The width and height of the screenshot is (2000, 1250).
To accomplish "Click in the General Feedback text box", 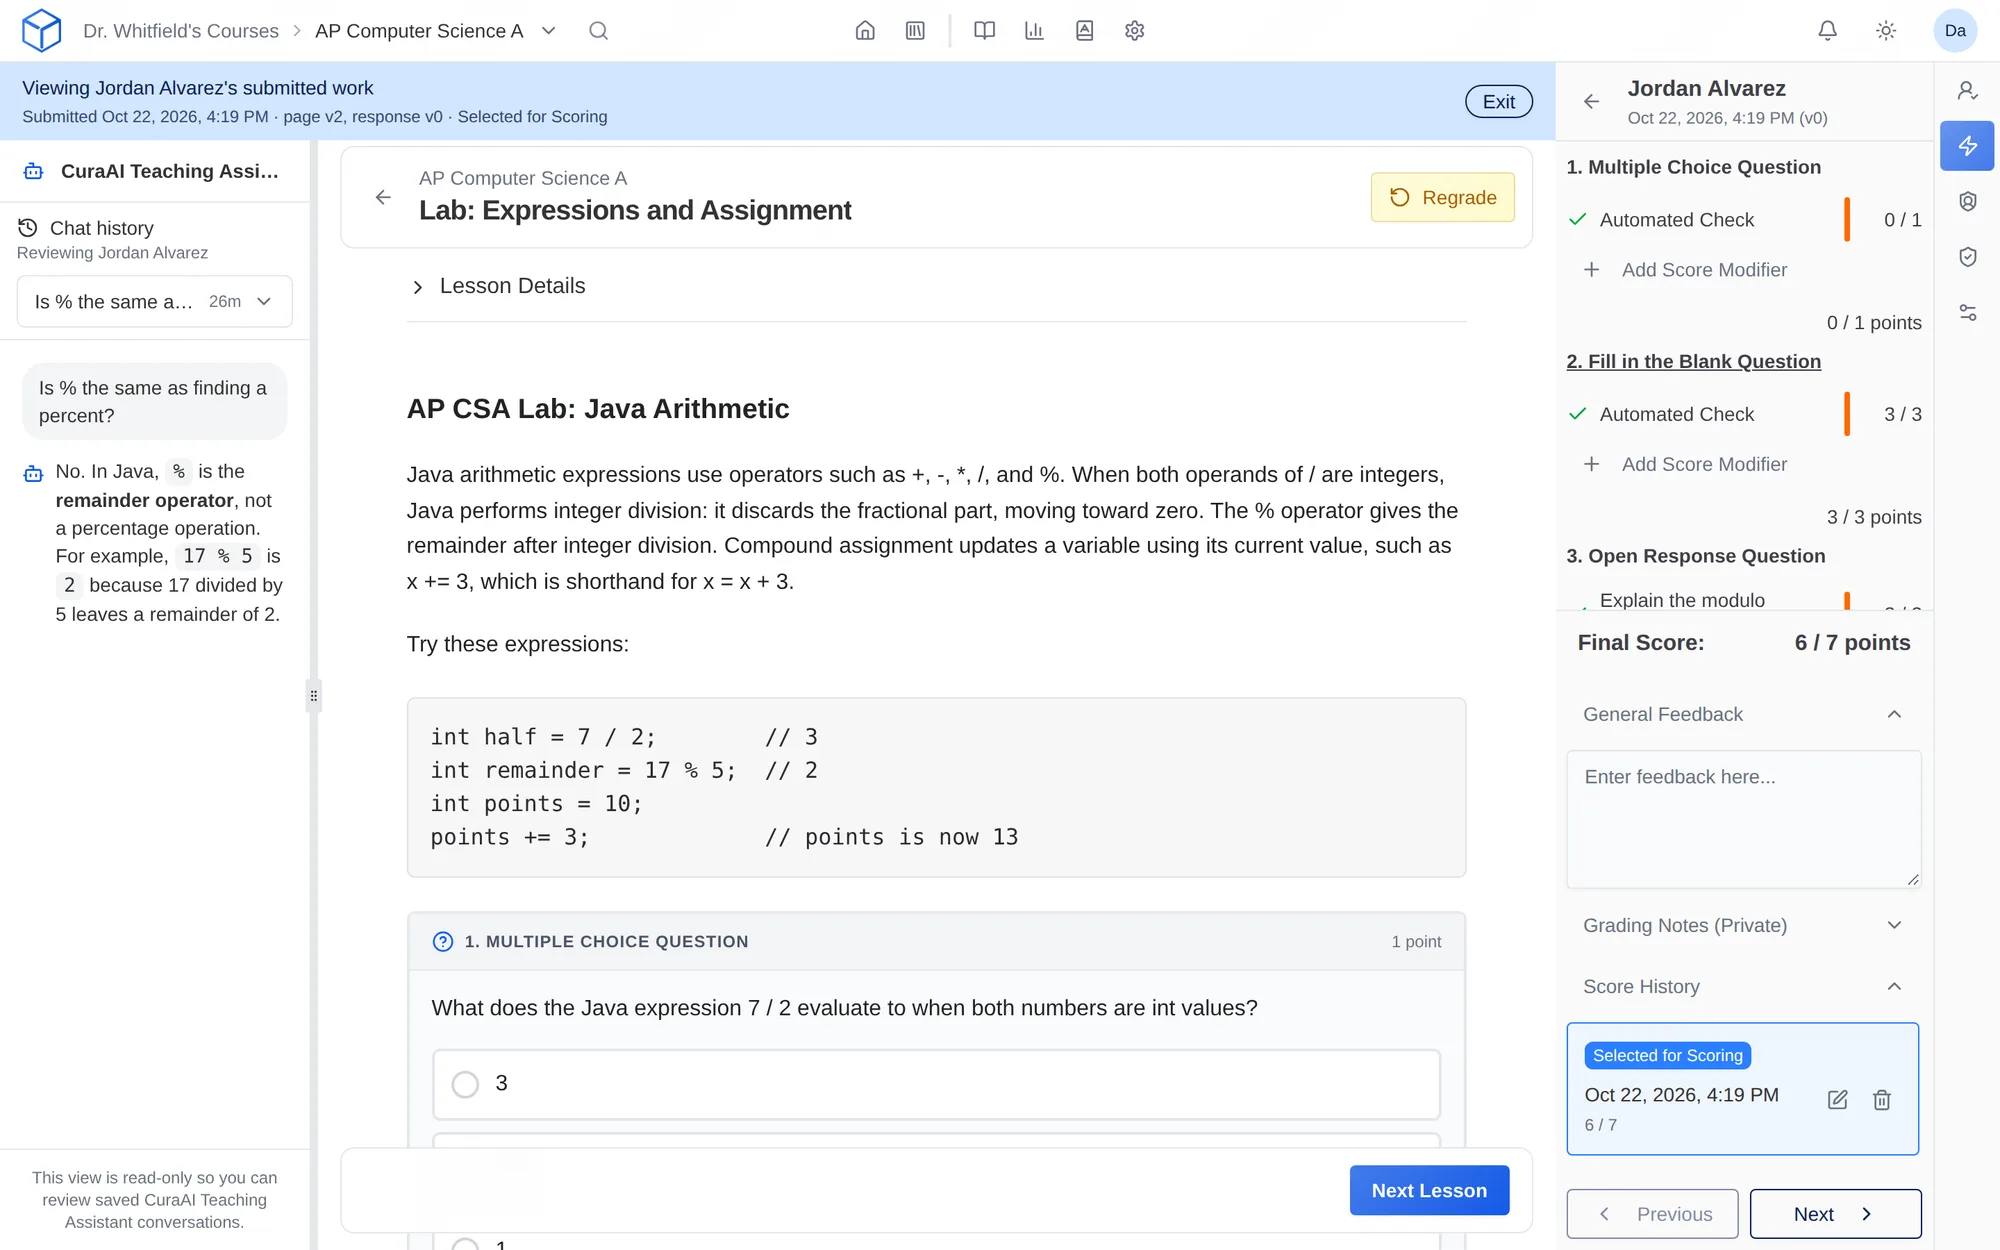I will (x=1743, y=819).
